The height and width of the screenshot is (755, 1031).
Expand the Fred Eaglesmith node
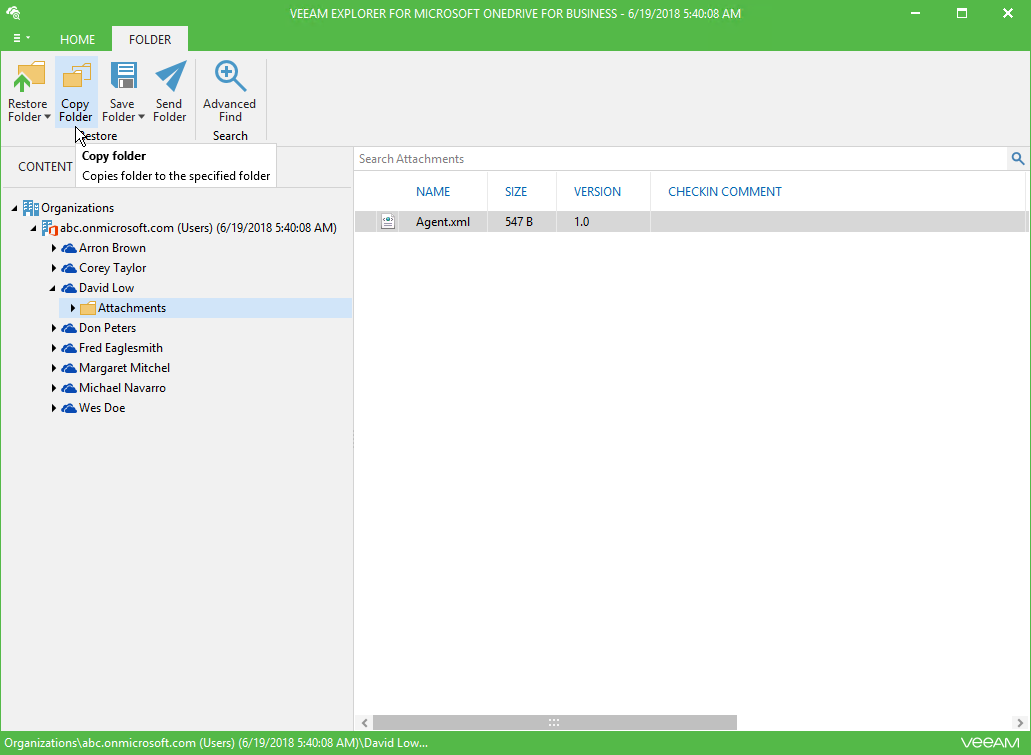[x=54, y=348]
